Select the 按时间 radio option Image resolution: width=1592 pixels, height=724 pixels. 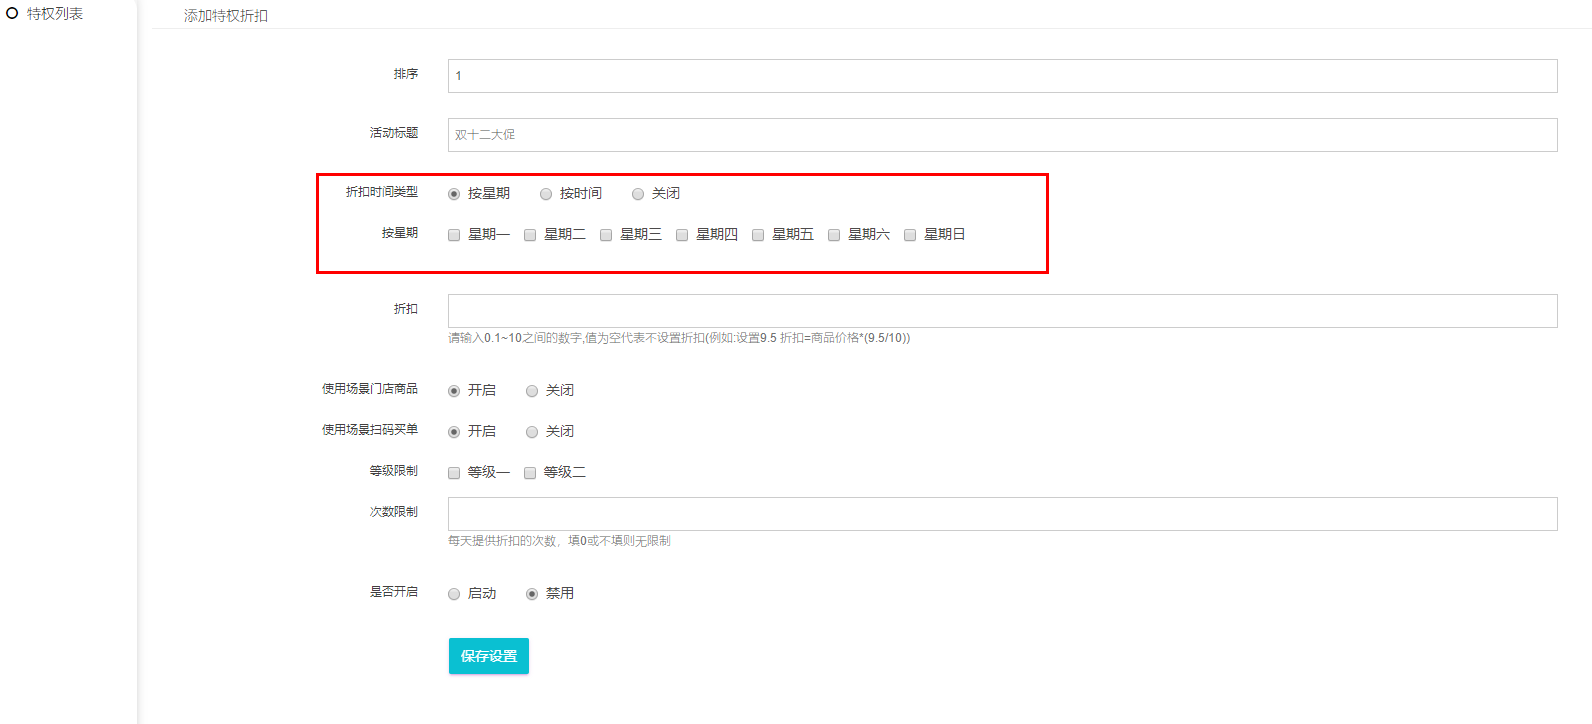(x=546, y=194)
